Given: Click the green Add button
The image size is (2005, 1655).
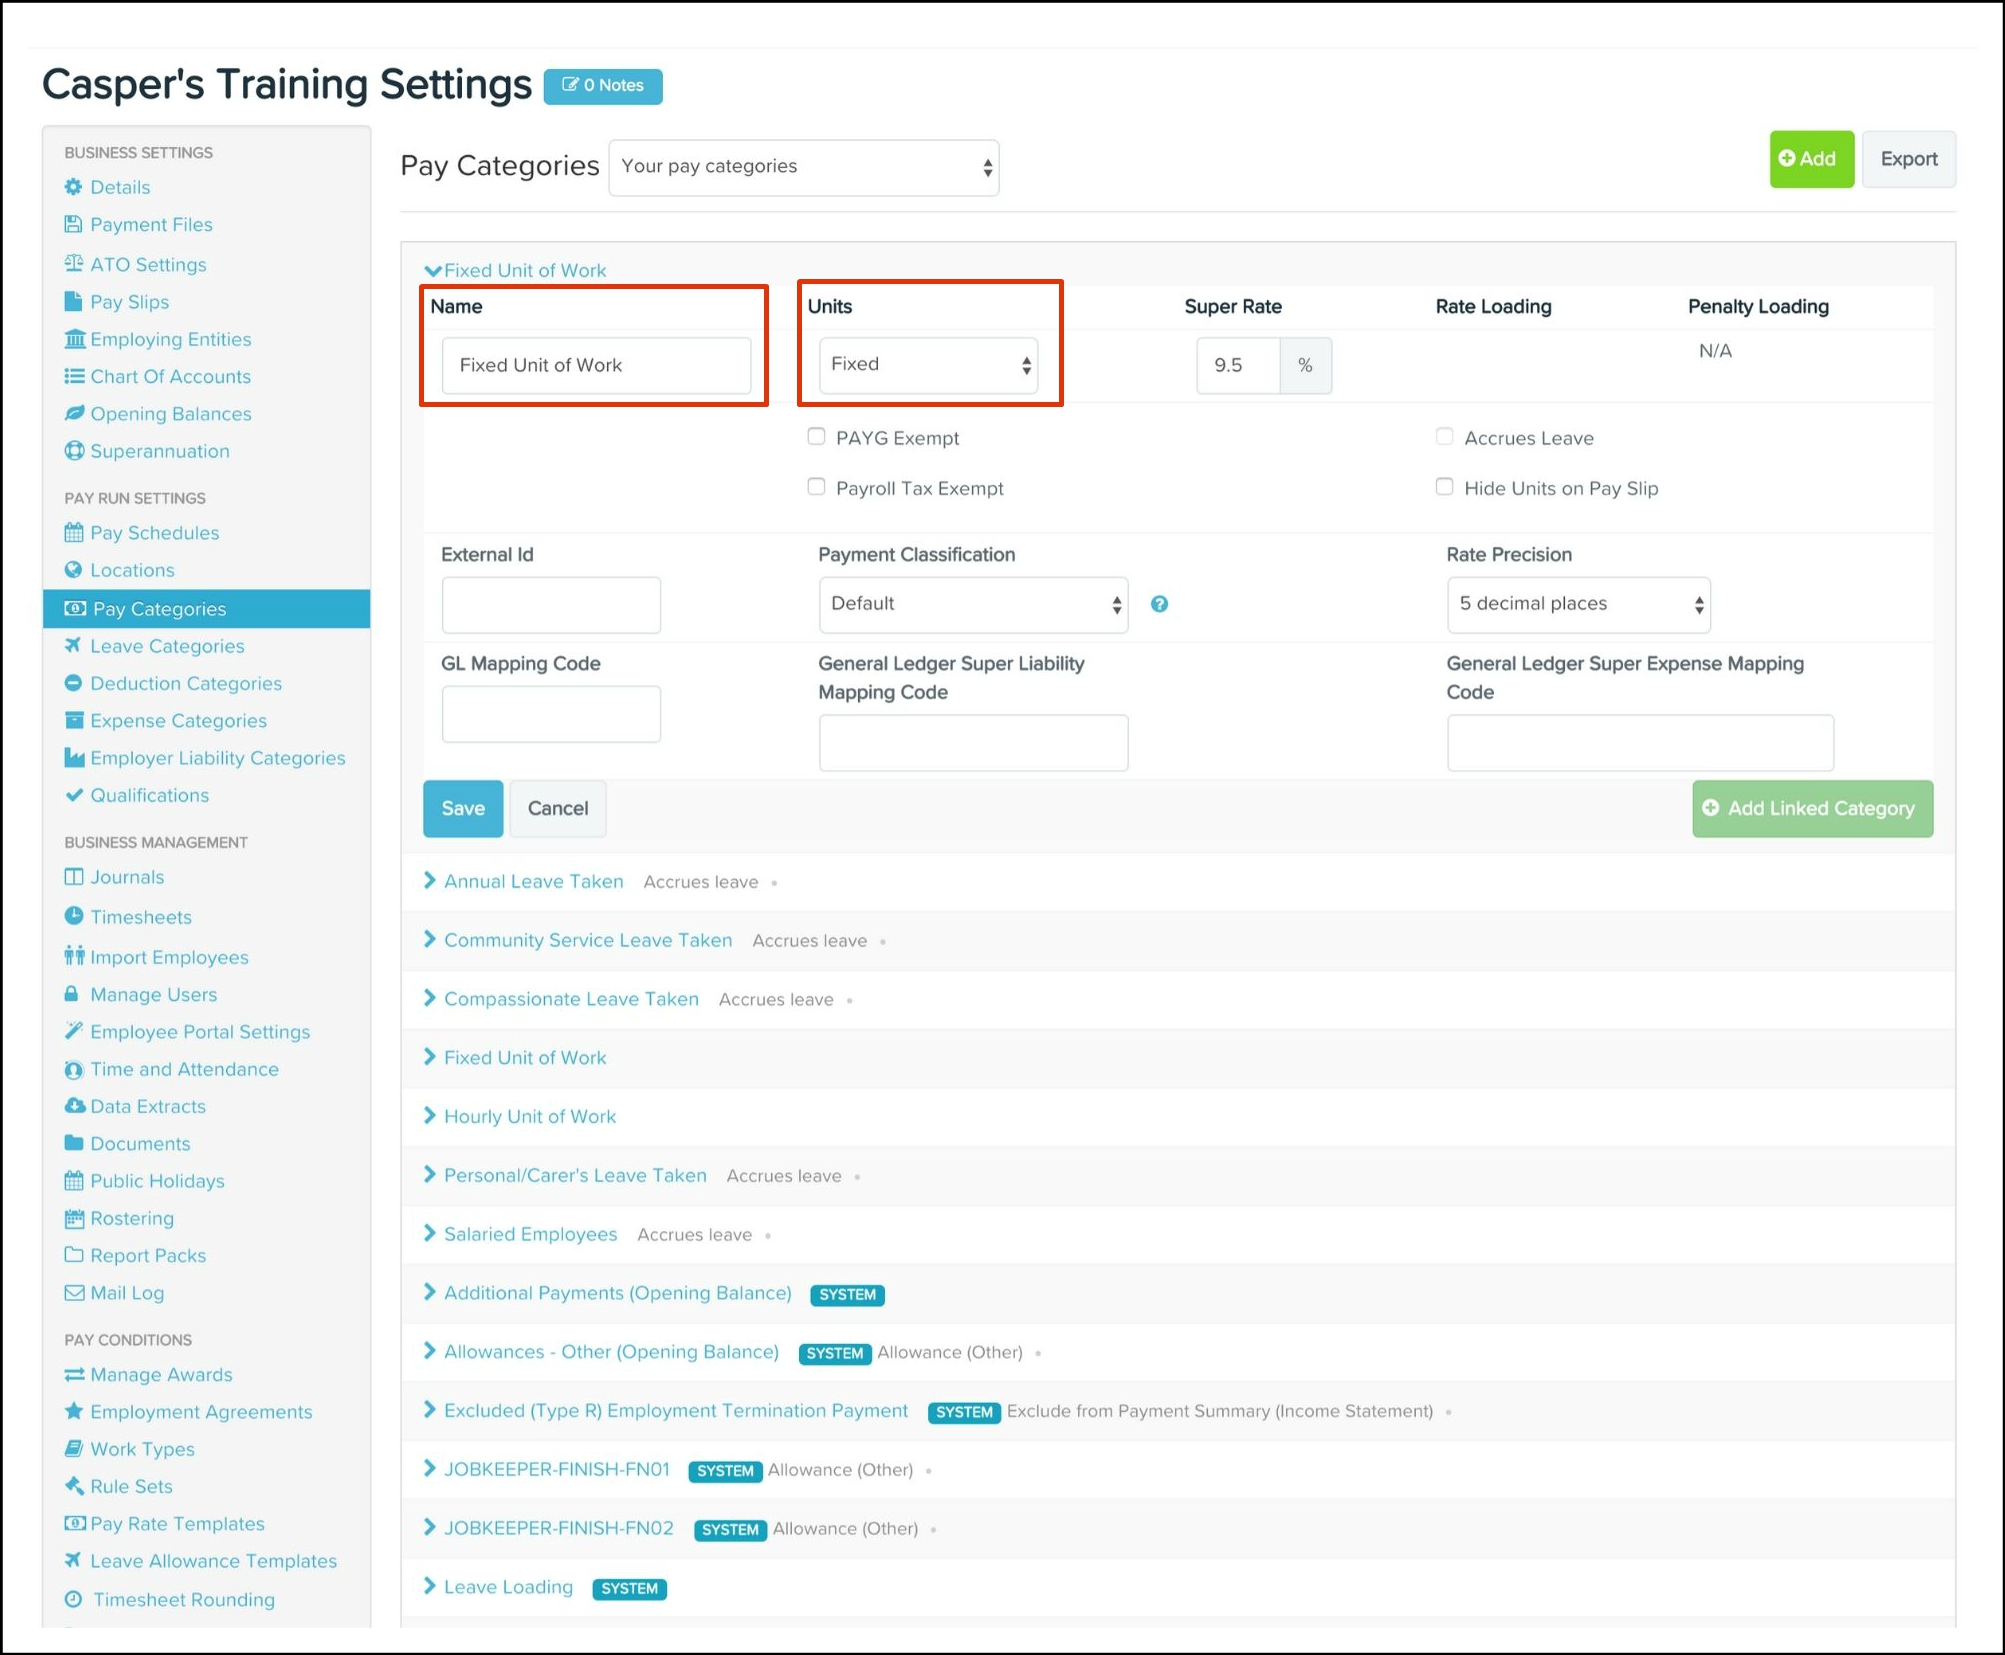Looking at the screenshot, I should pos(1810,159).
